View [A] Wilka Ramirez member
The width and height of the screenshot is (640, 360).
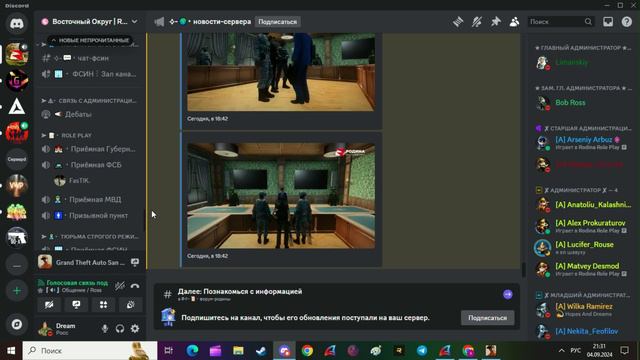click(583, 309)
